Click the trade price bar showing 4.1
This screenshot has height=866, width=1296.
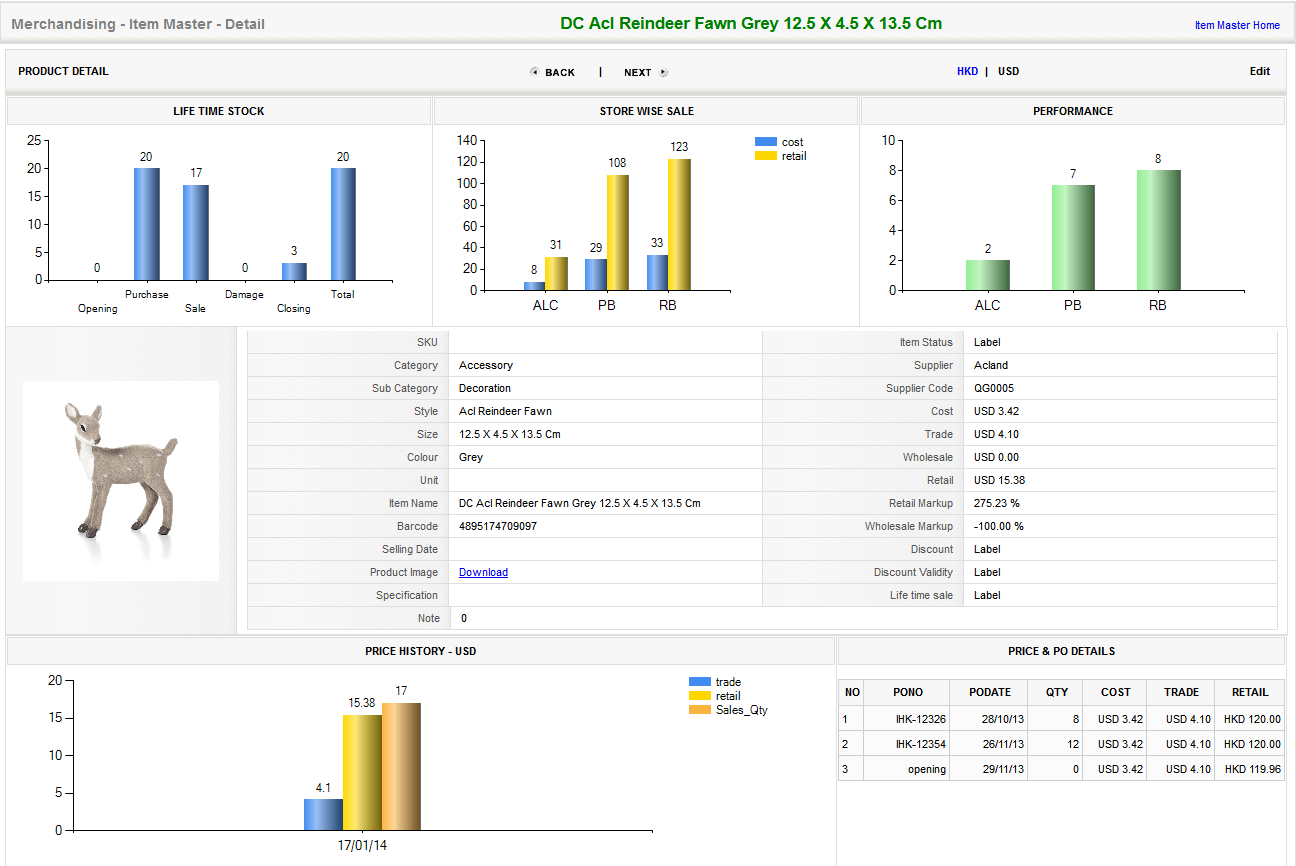[x=323, y=814]
